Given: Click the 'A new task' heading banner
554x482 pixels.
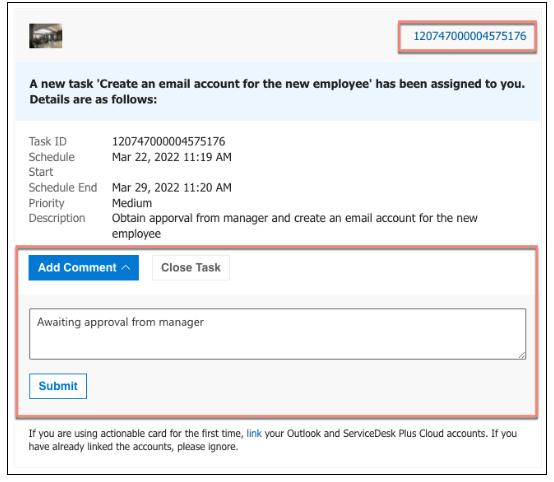Looking at the screenshot, I should (x=277, y=92).
